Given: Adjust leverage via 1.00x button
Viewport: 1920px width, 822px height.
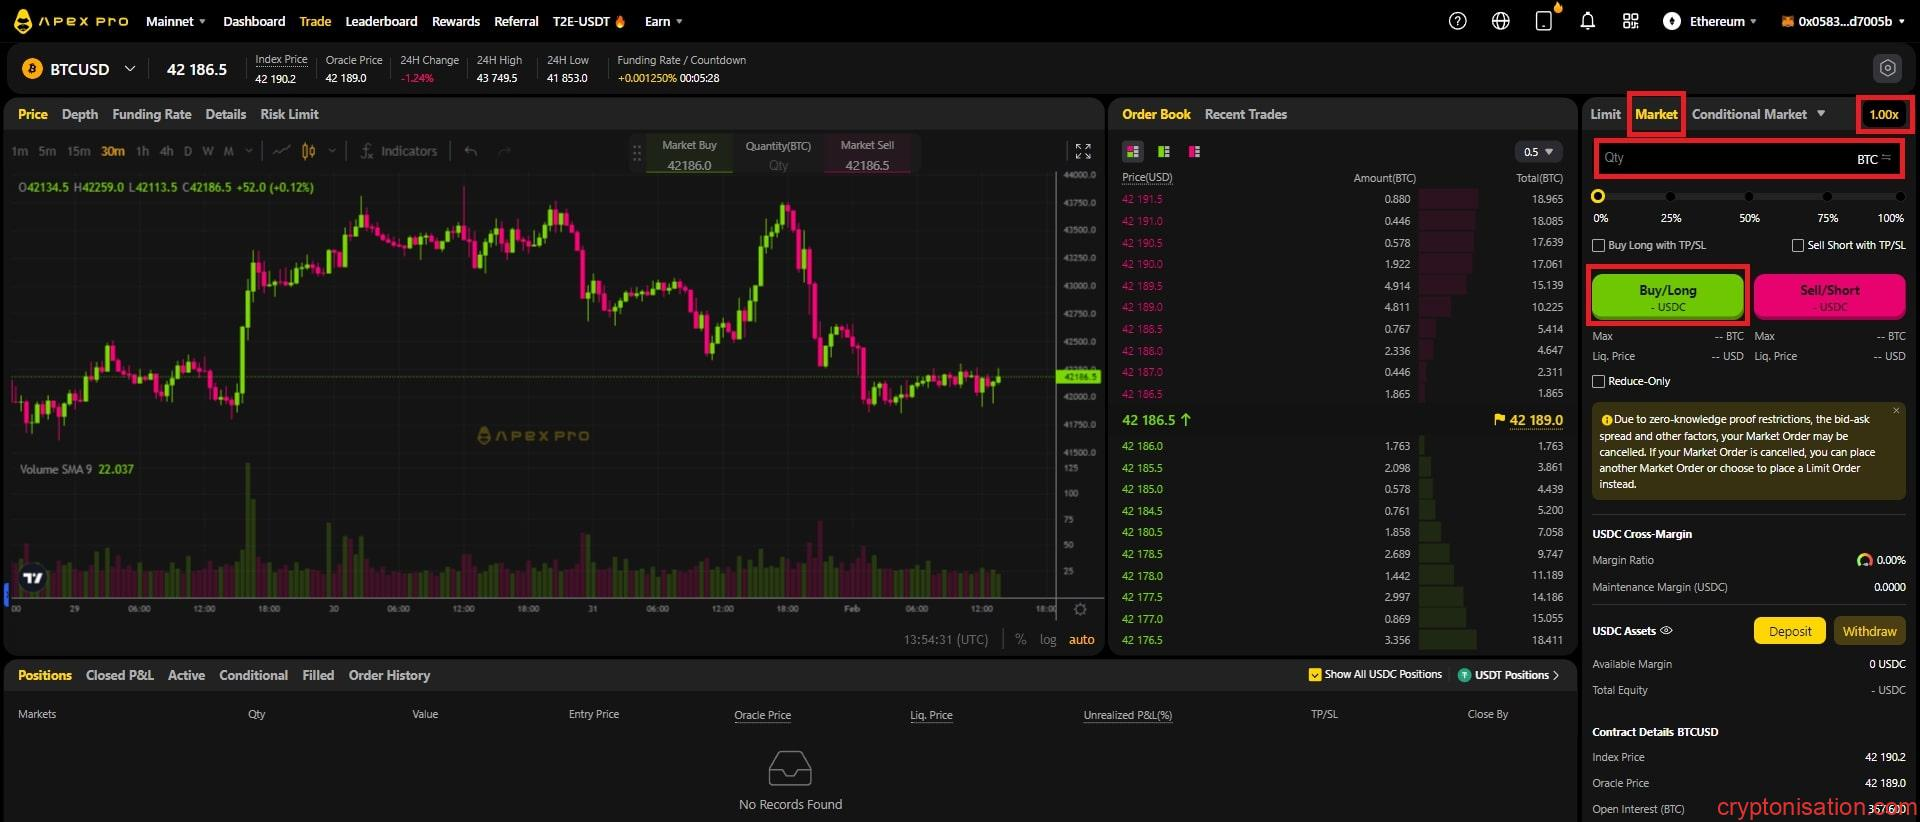Looking at the screenshot, I should coord(1884,114).
